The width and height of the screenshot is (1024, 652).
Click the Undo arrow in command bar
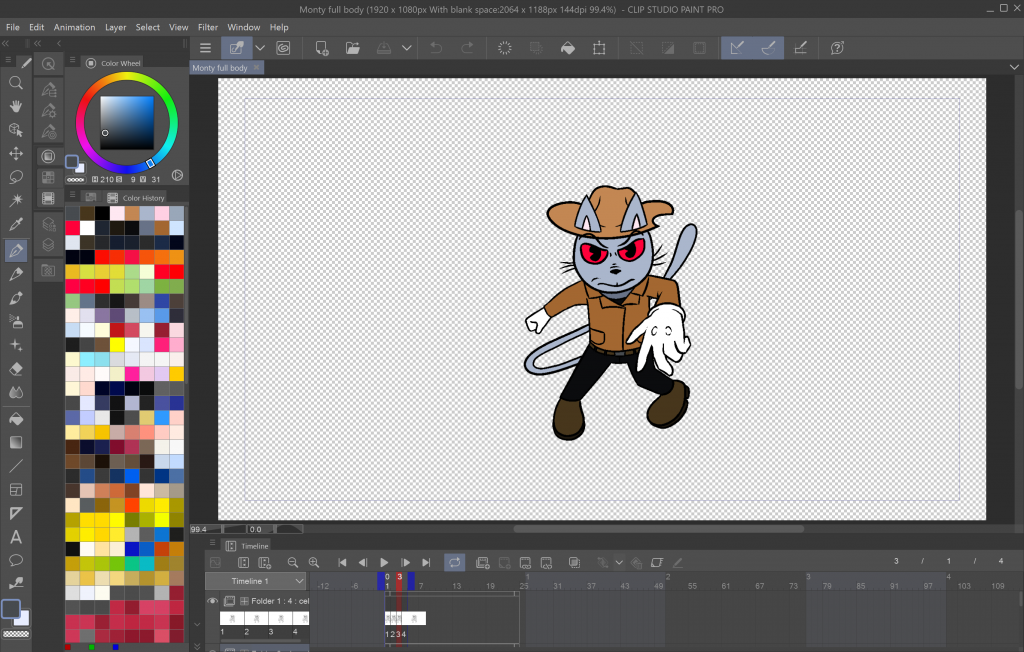(x=436, y=48)
